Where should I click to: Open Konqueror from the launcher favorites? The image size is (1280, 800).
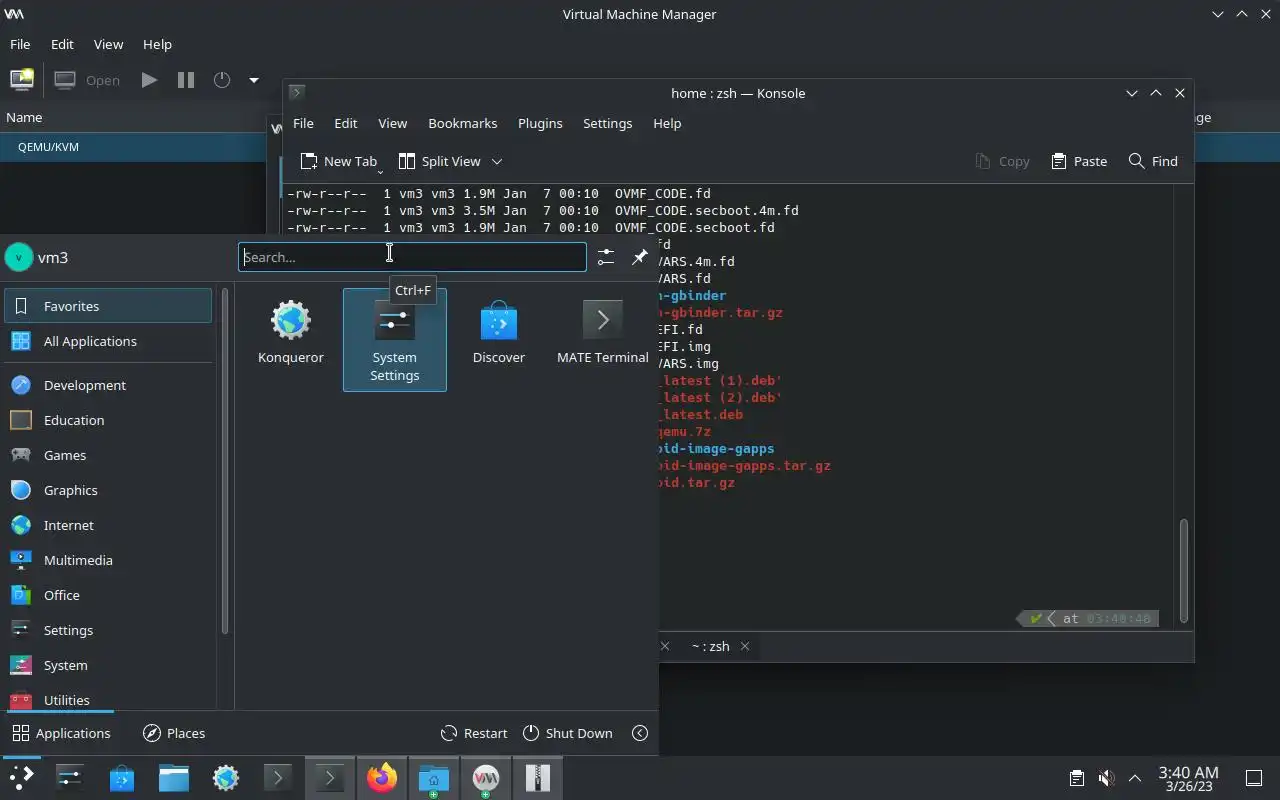290,333
